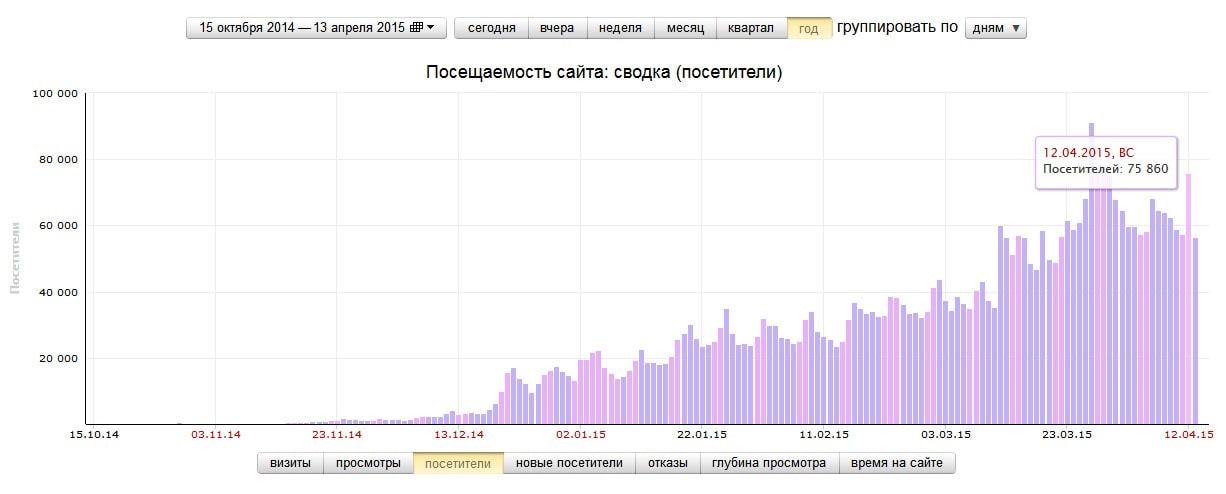Click the 22.01.15 axis date label

pos(703,435)
